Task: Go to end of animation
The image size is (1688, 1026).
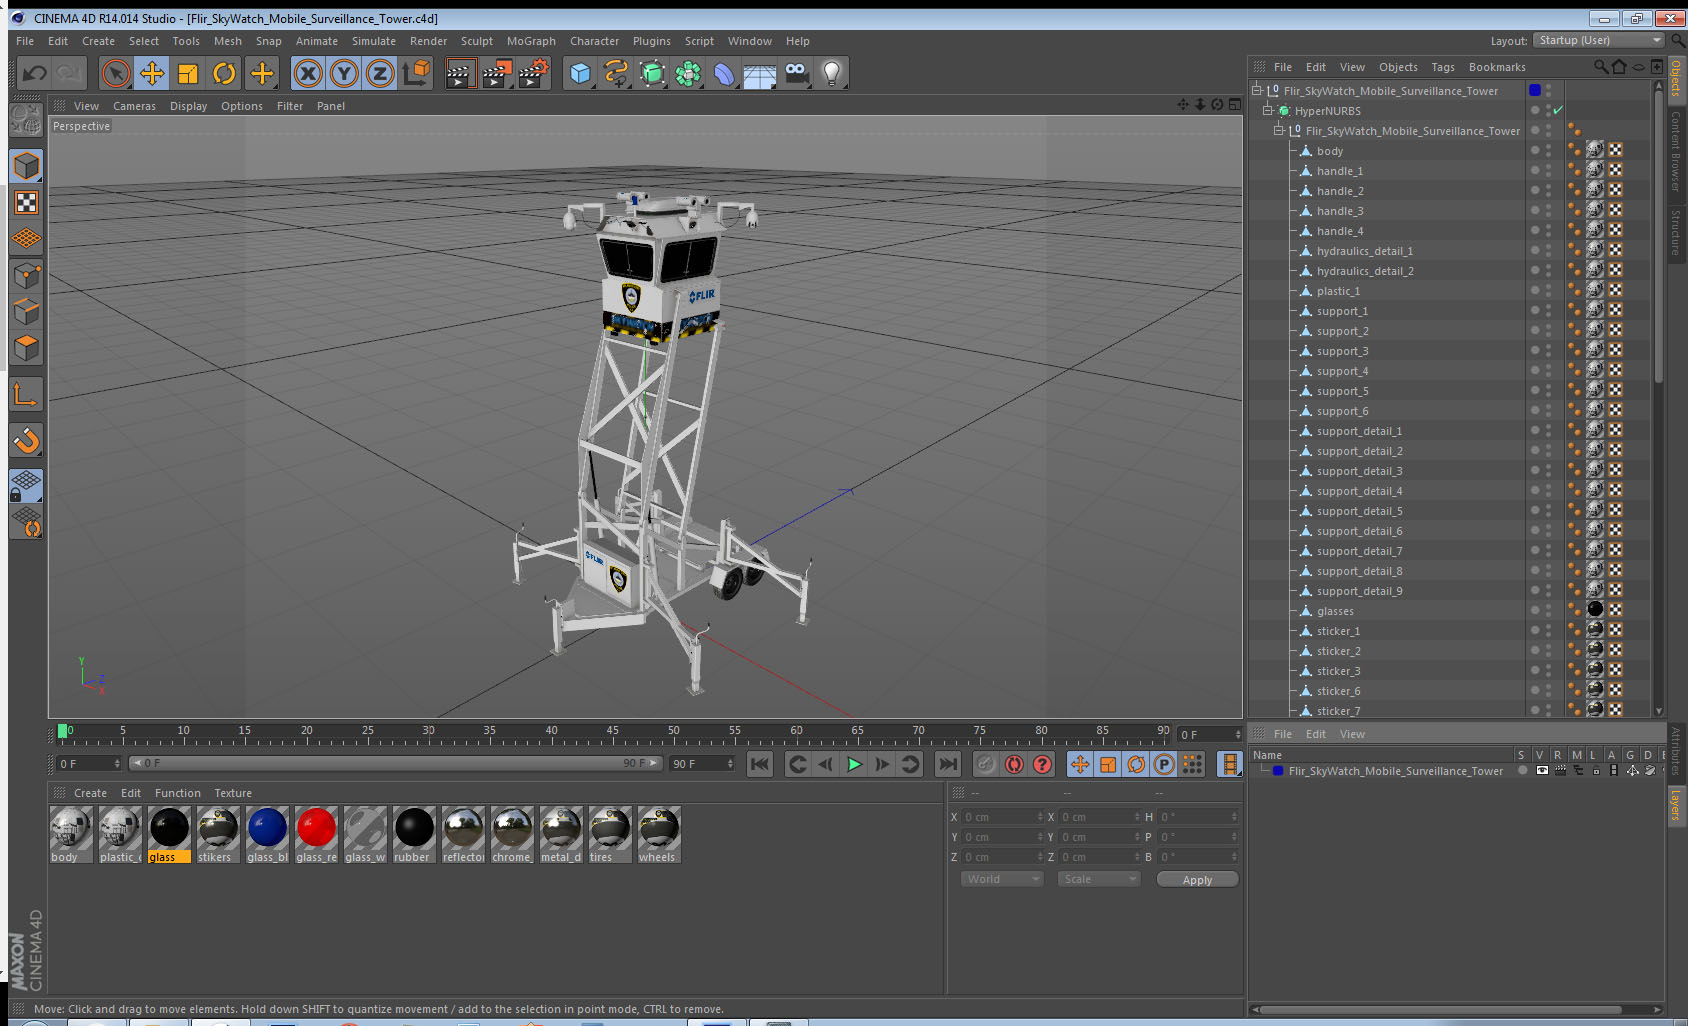Action: (x=947, y=765)
